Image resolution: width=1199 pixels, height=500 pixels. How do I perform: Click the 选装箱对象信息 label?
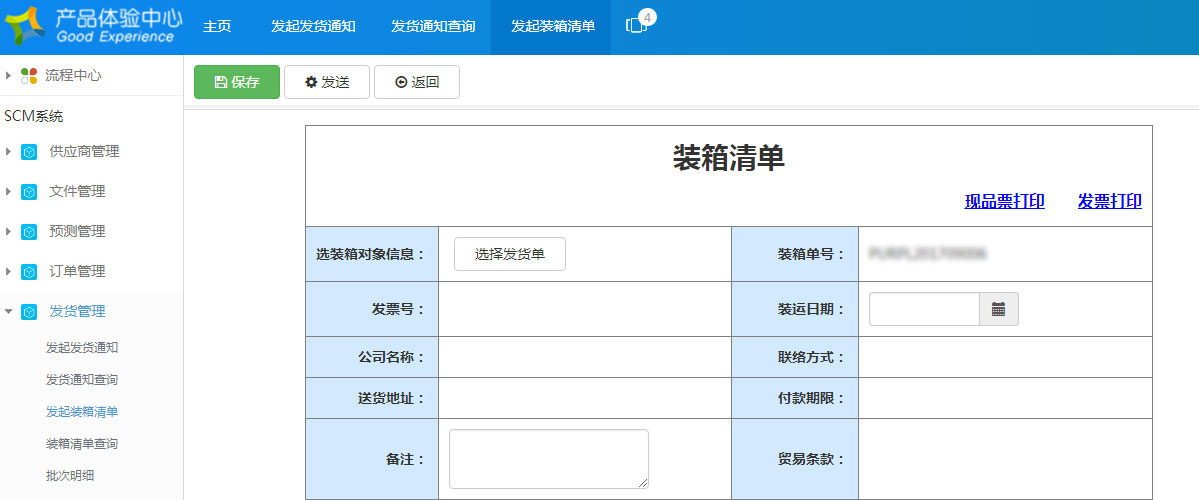click(x=370, y=255)
